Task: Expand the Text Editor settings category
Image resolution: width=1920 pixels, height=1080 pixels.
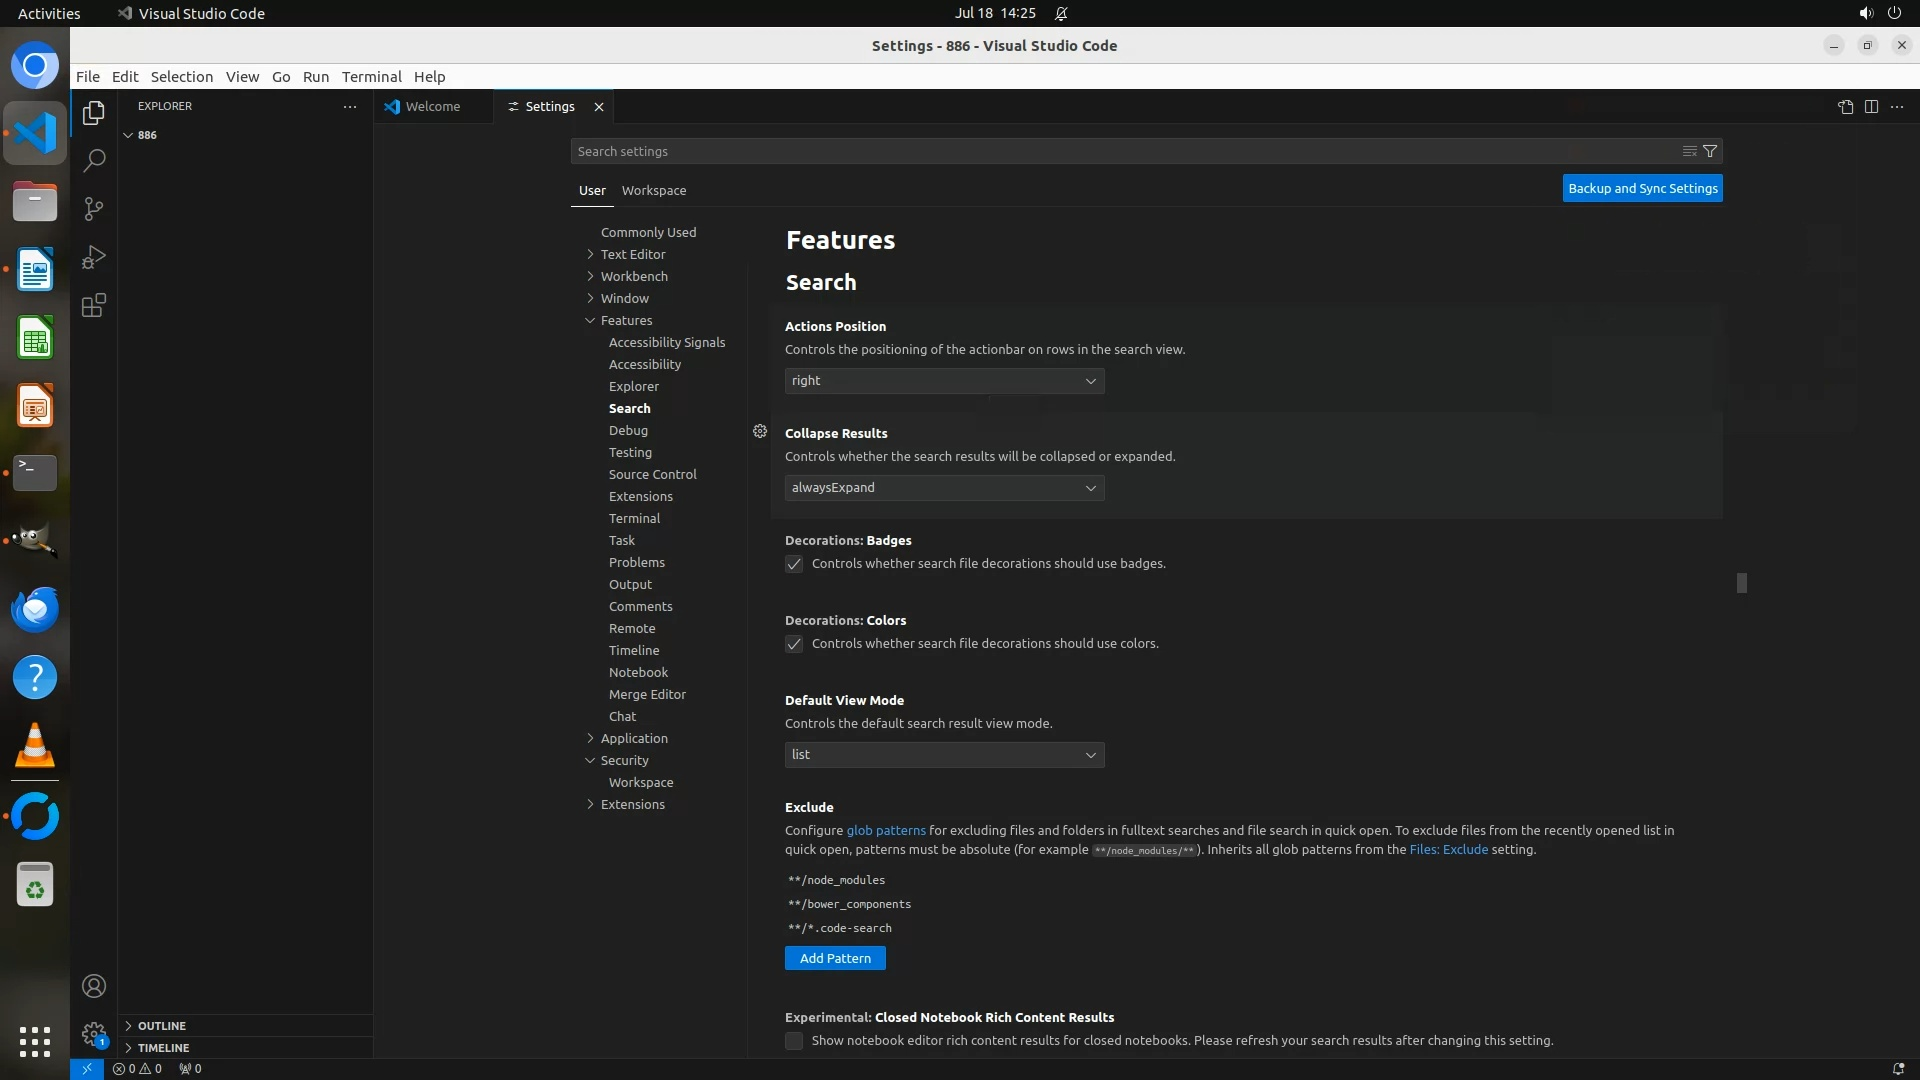Action: 632,254
